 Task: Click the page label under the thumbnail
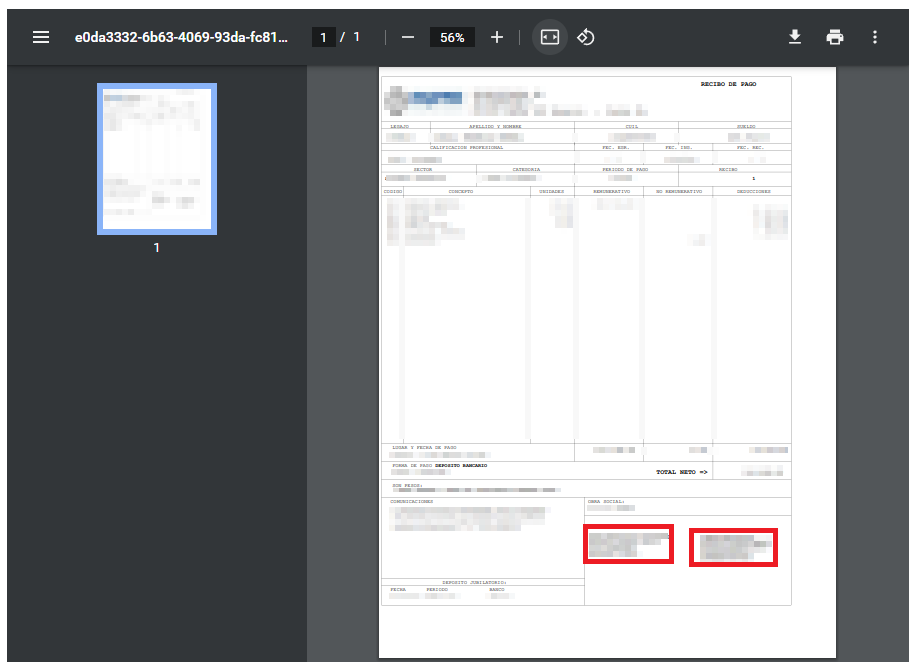coord(157,247)
